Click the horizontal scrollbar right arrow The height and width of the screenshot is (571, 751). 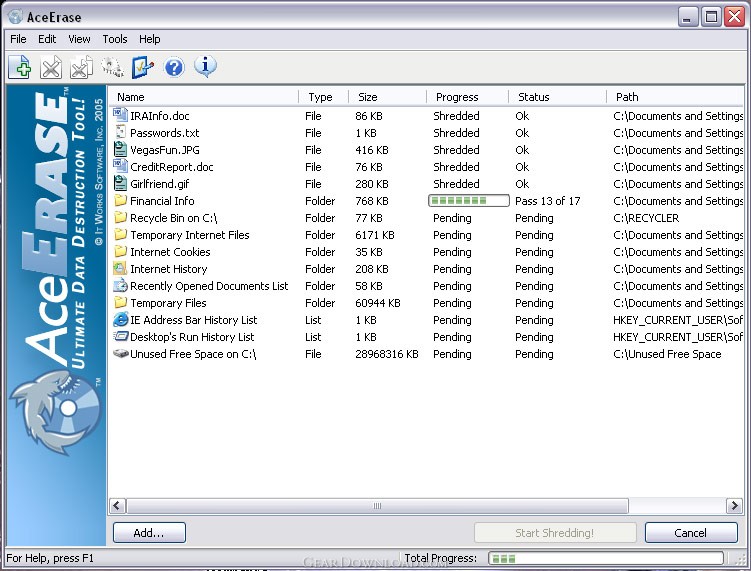[x=734, y=505]
